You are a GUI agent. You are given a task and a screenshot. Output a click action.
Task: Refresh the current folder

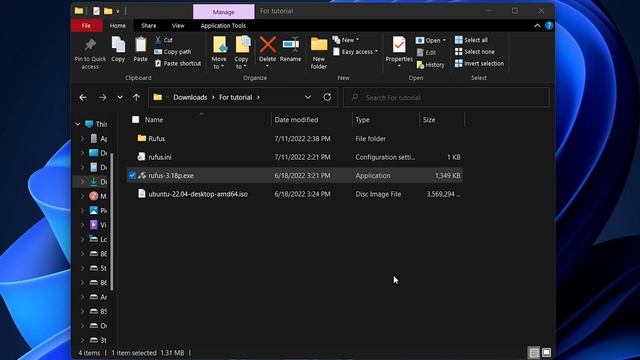(327, 97)
